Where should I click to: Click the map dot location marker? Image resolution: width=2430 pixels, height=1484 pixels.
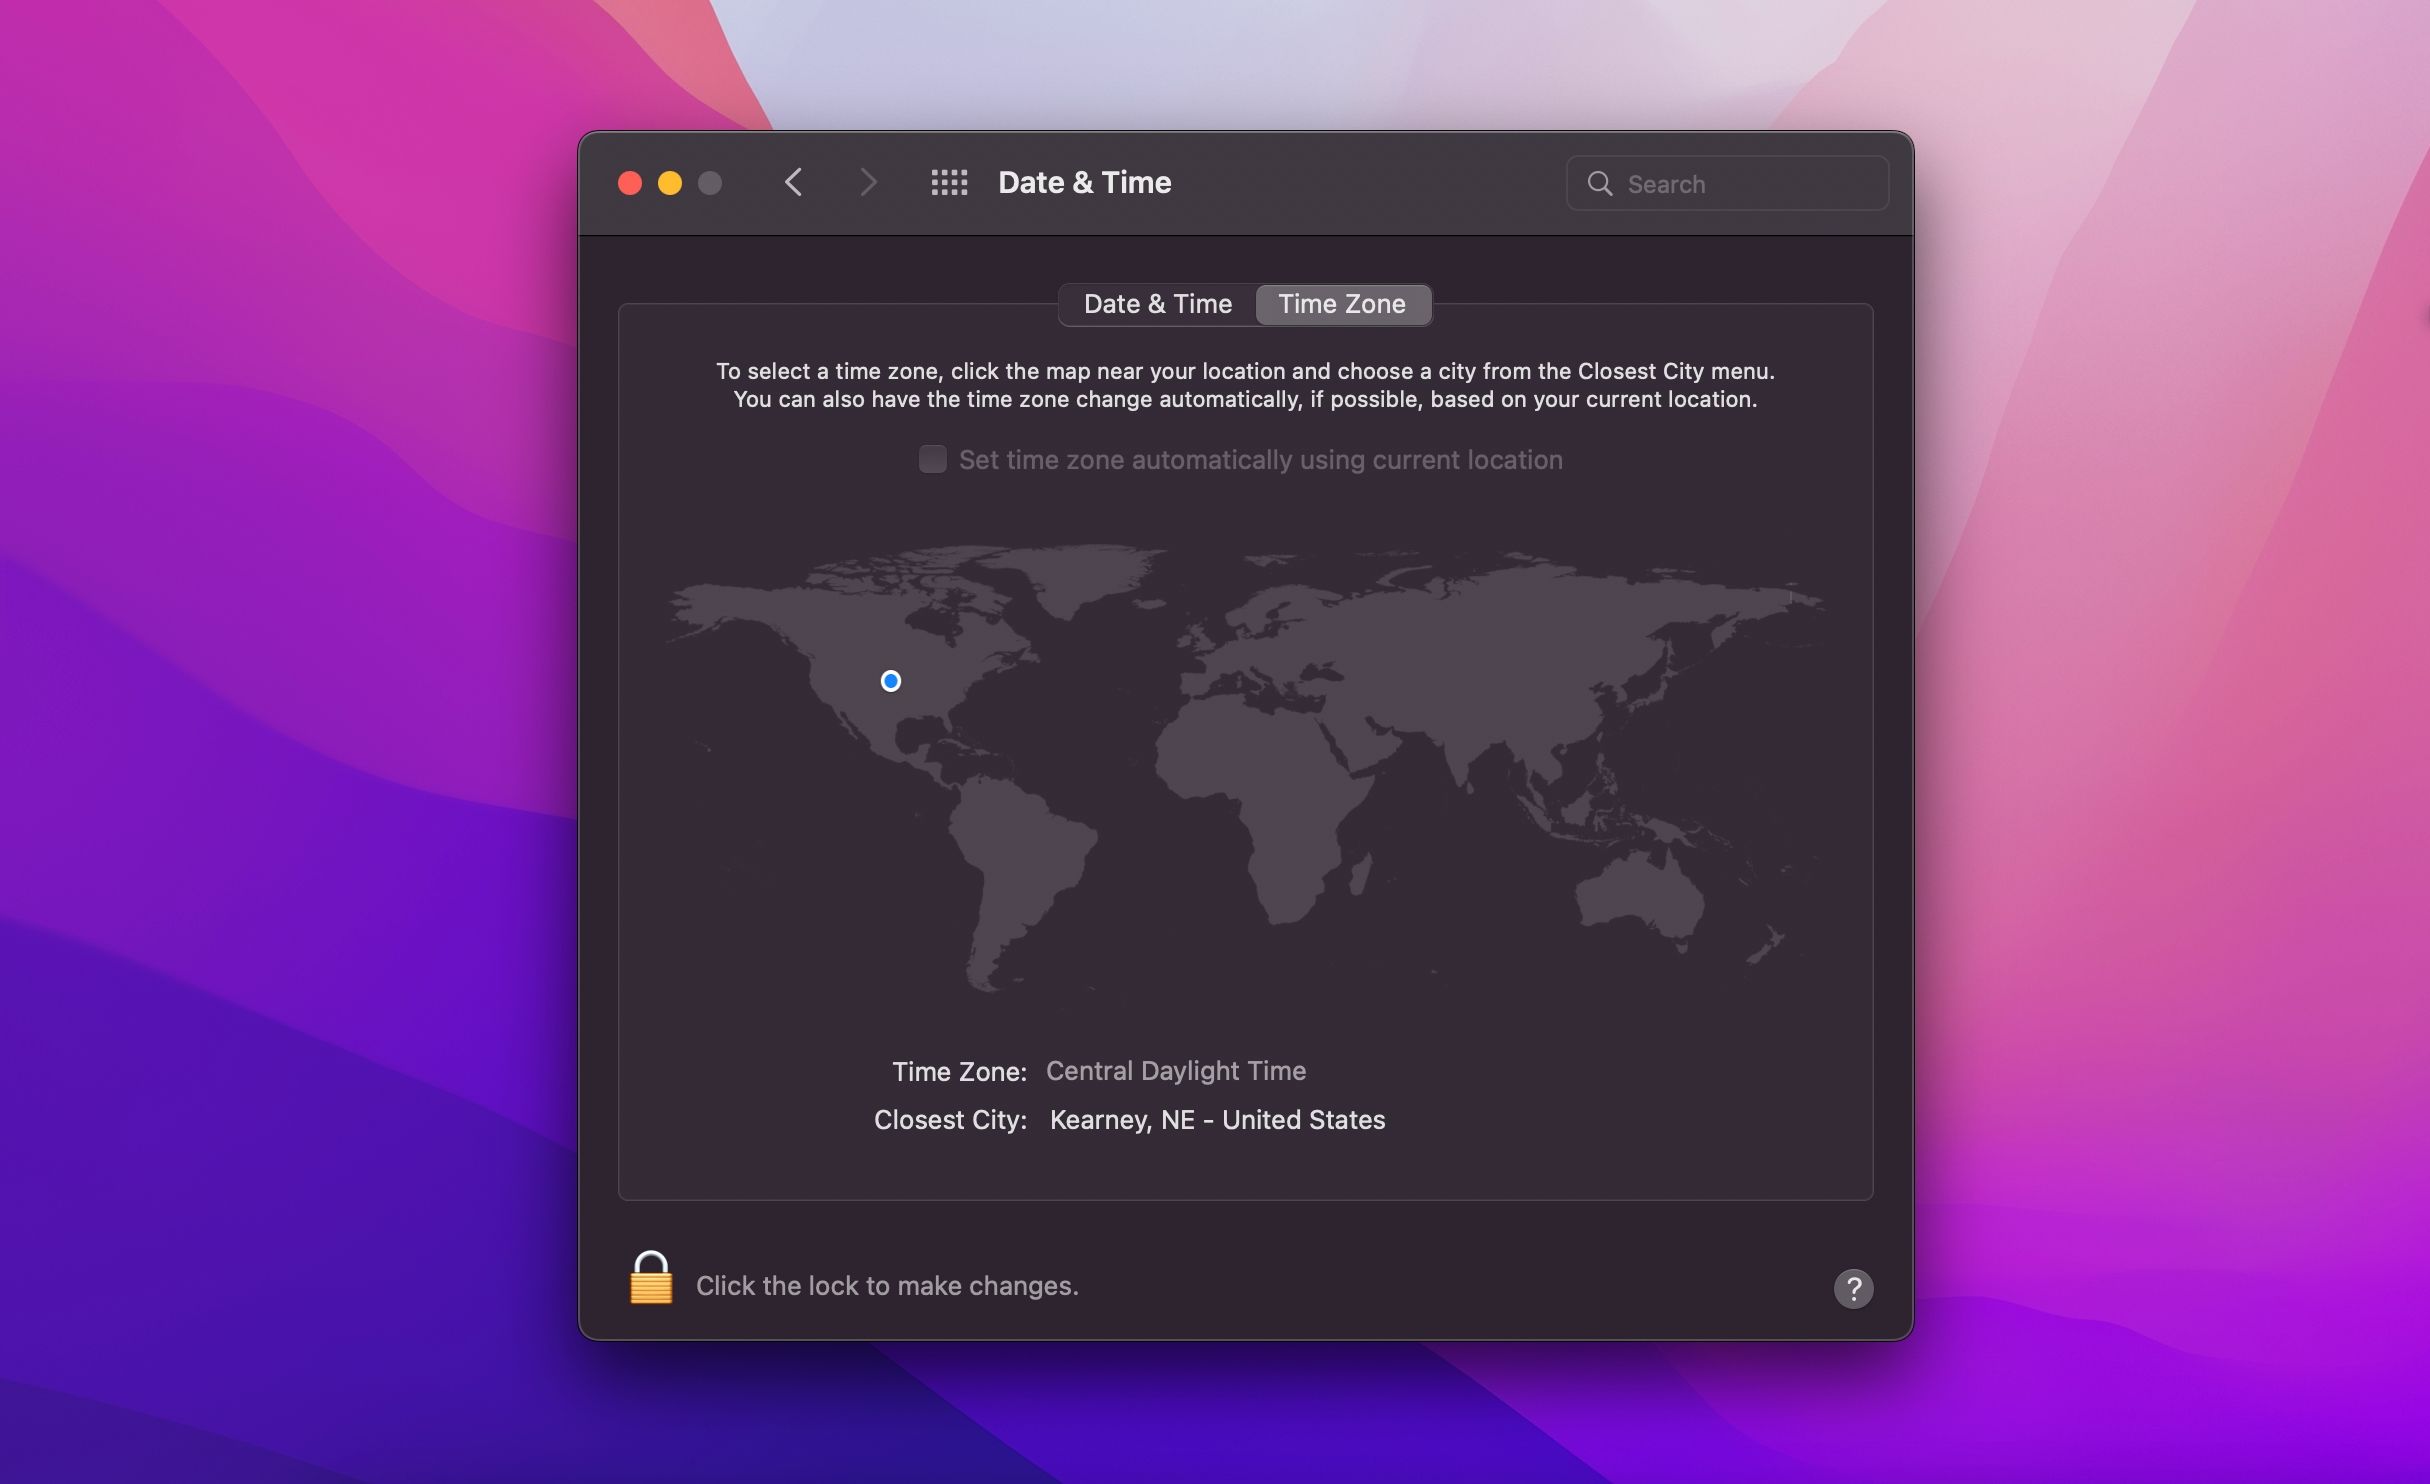click(889, 680)
